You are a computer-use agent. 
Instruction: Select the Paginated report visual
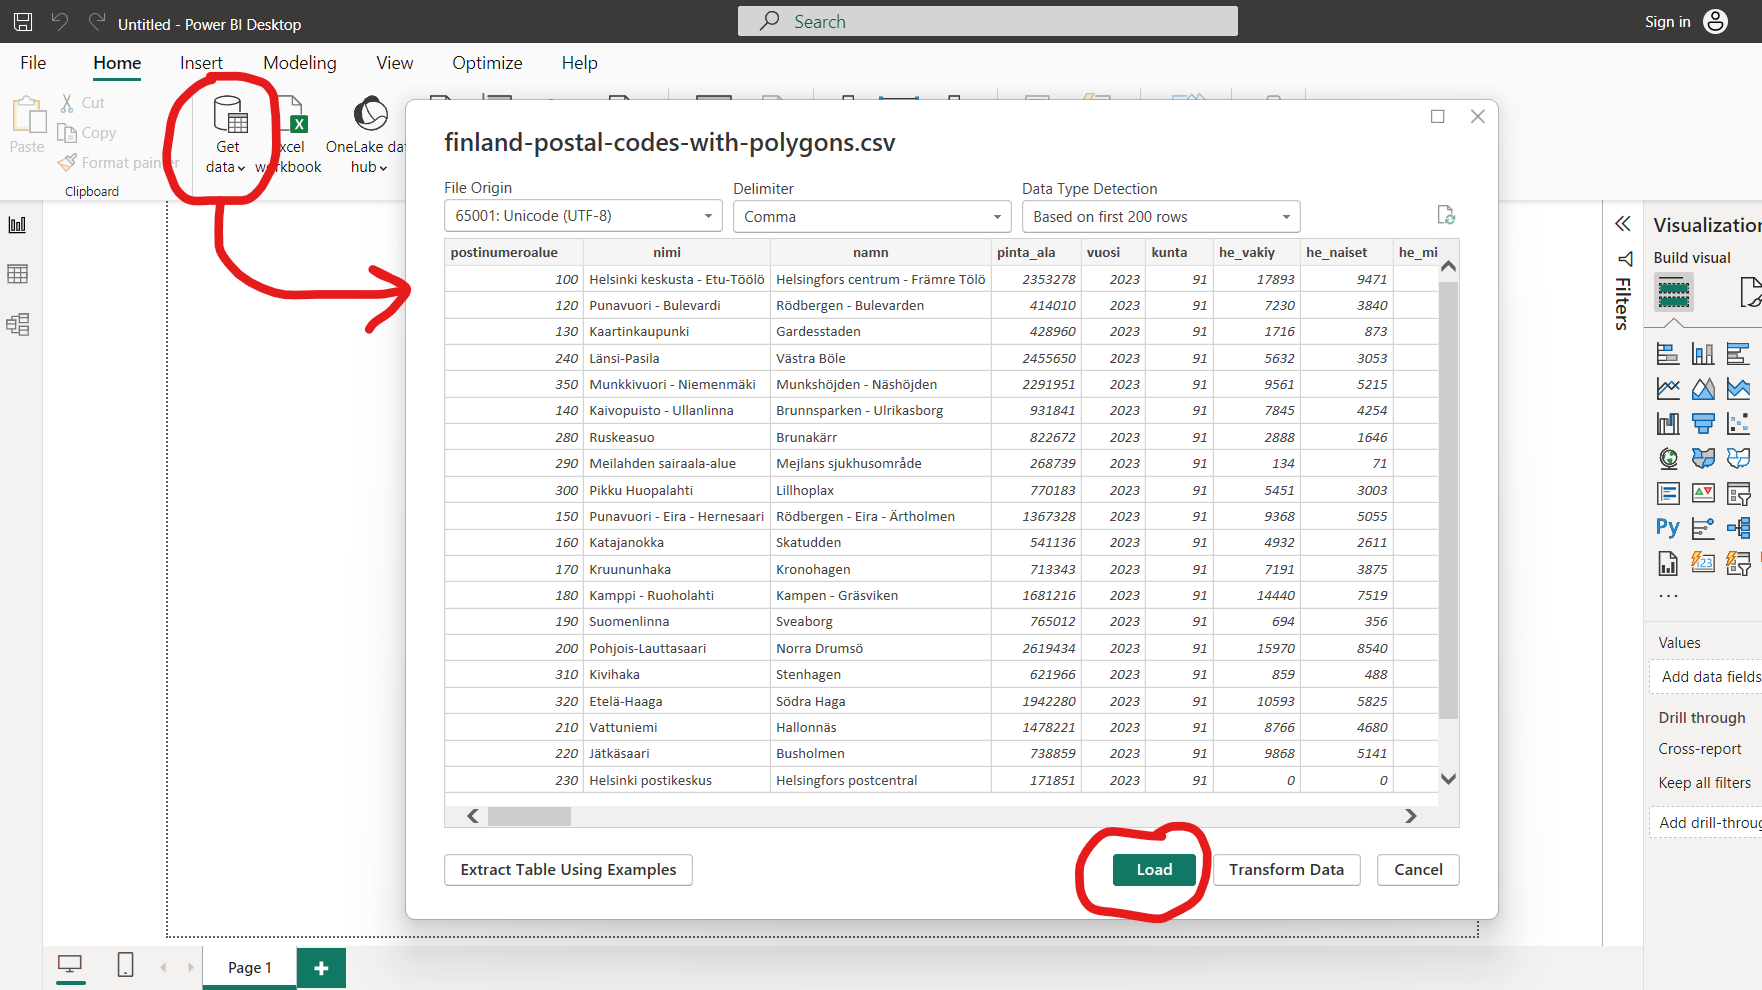pyautogui.click(x=1668, y=563)
